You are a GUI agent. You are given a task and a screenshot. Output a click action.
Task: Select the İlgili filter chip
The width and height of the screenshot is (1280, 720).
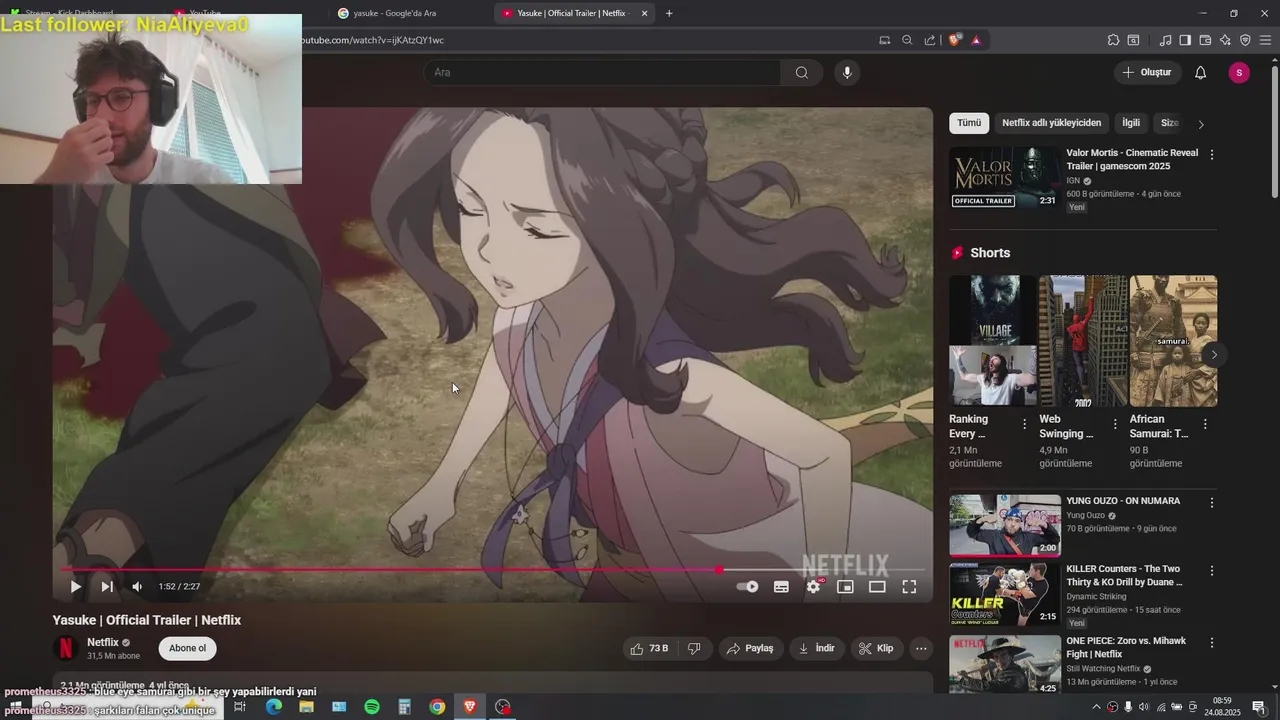pyautogui.click(x=1131, y=123)
